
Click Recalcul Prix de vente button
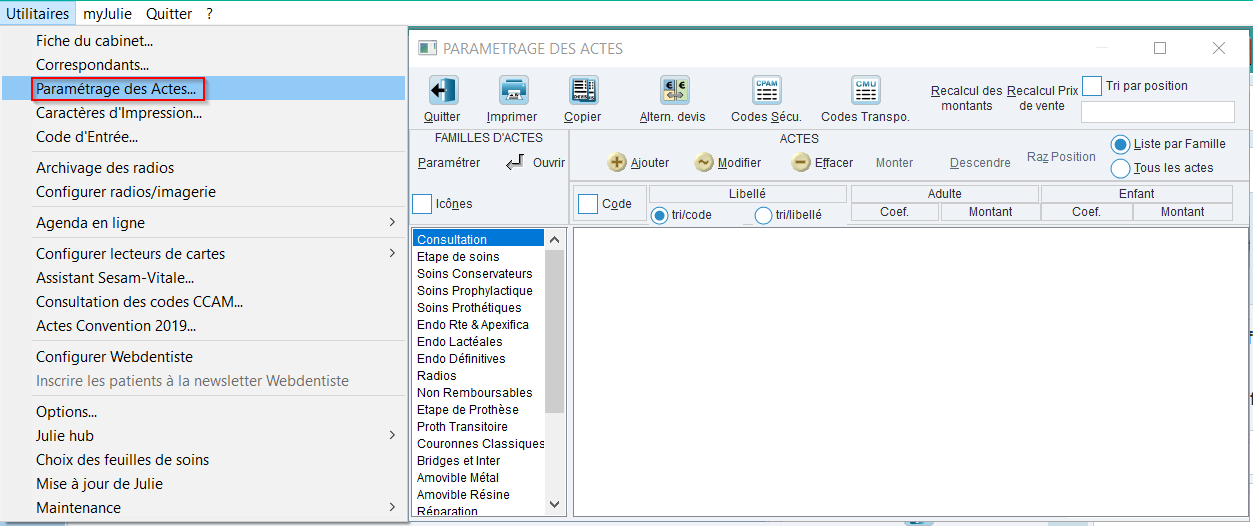(x=1040, y=98)
